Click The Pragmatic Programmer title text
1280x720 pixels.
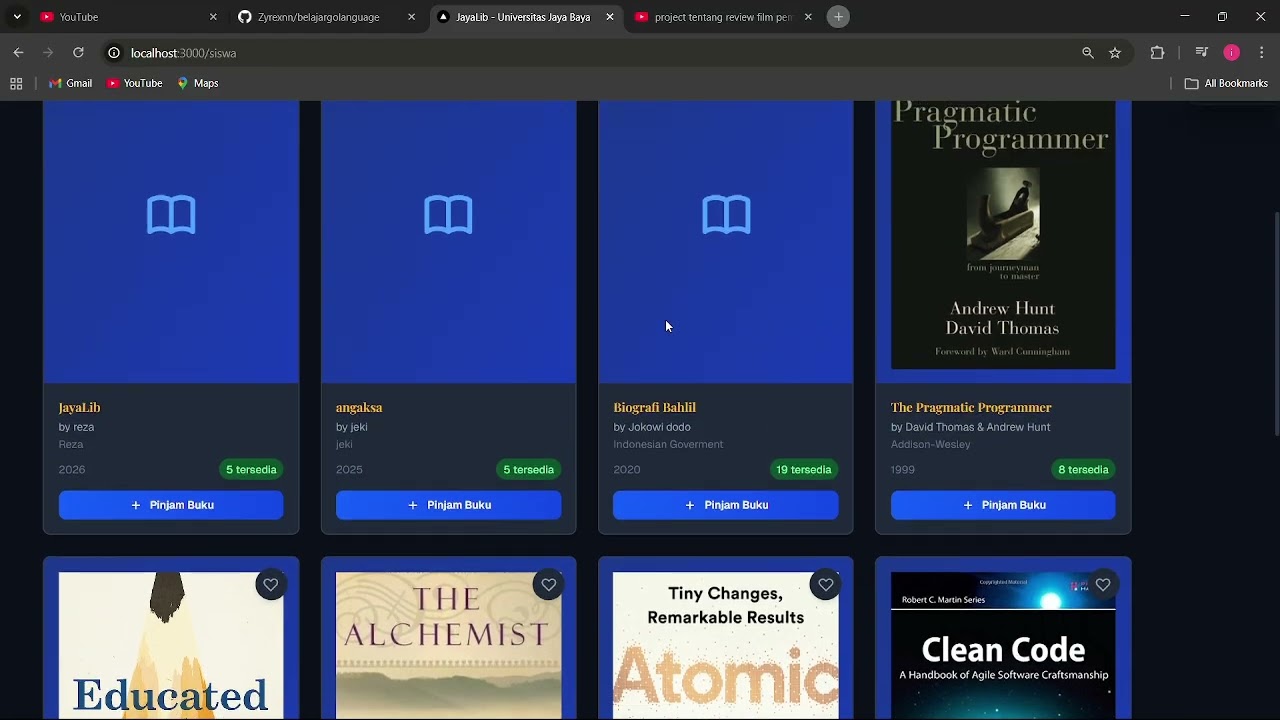(971, 407)
